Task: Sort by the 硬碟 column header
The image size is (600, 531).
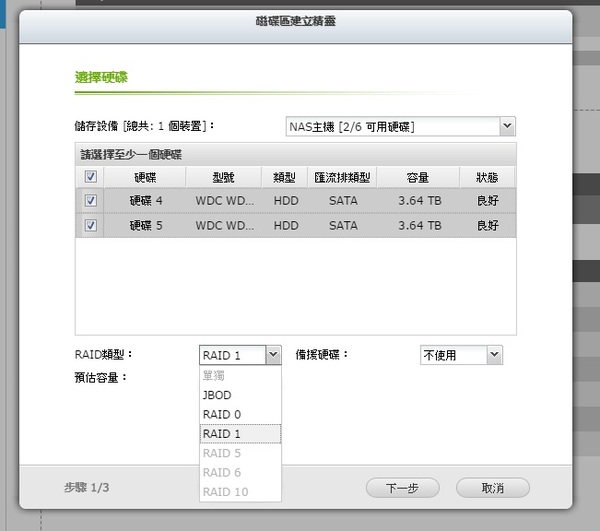Action: [145, 177]
